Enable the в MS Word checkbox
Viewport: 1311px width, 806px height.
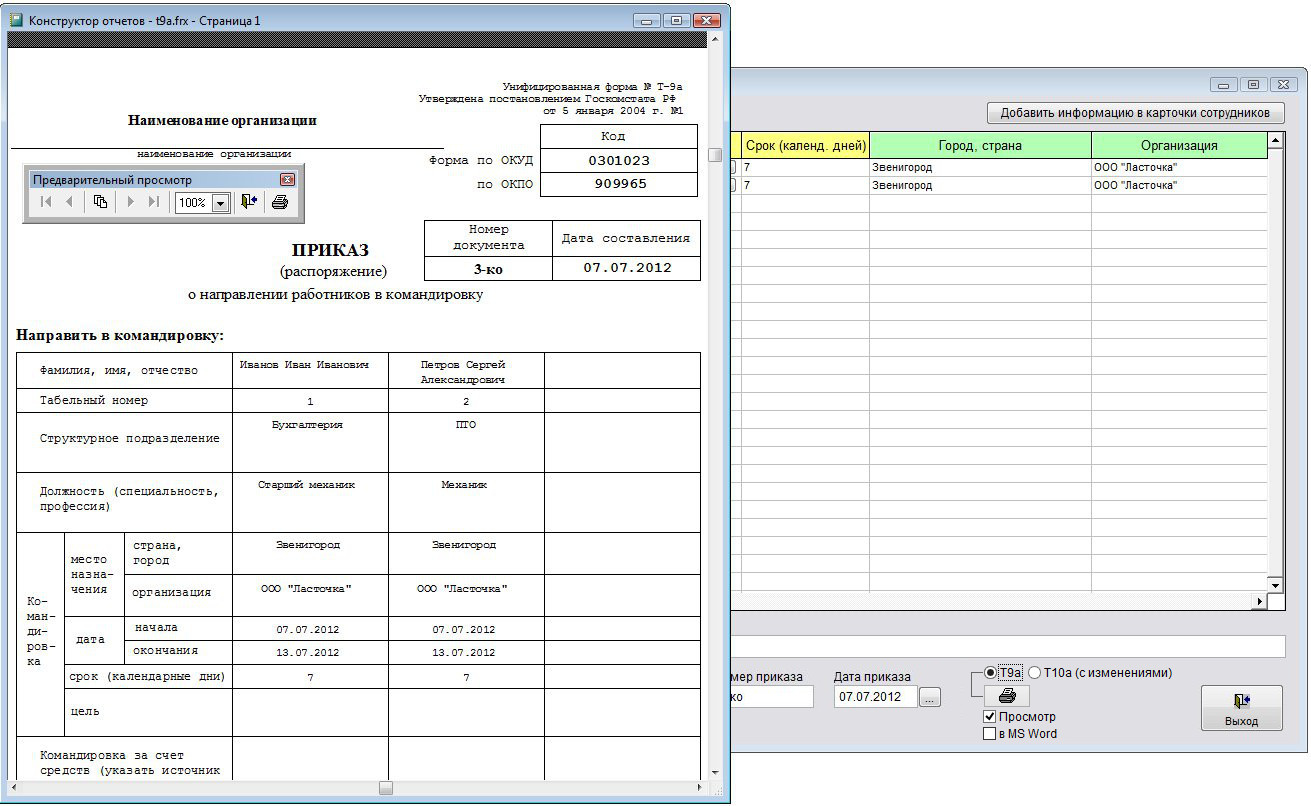990,734
